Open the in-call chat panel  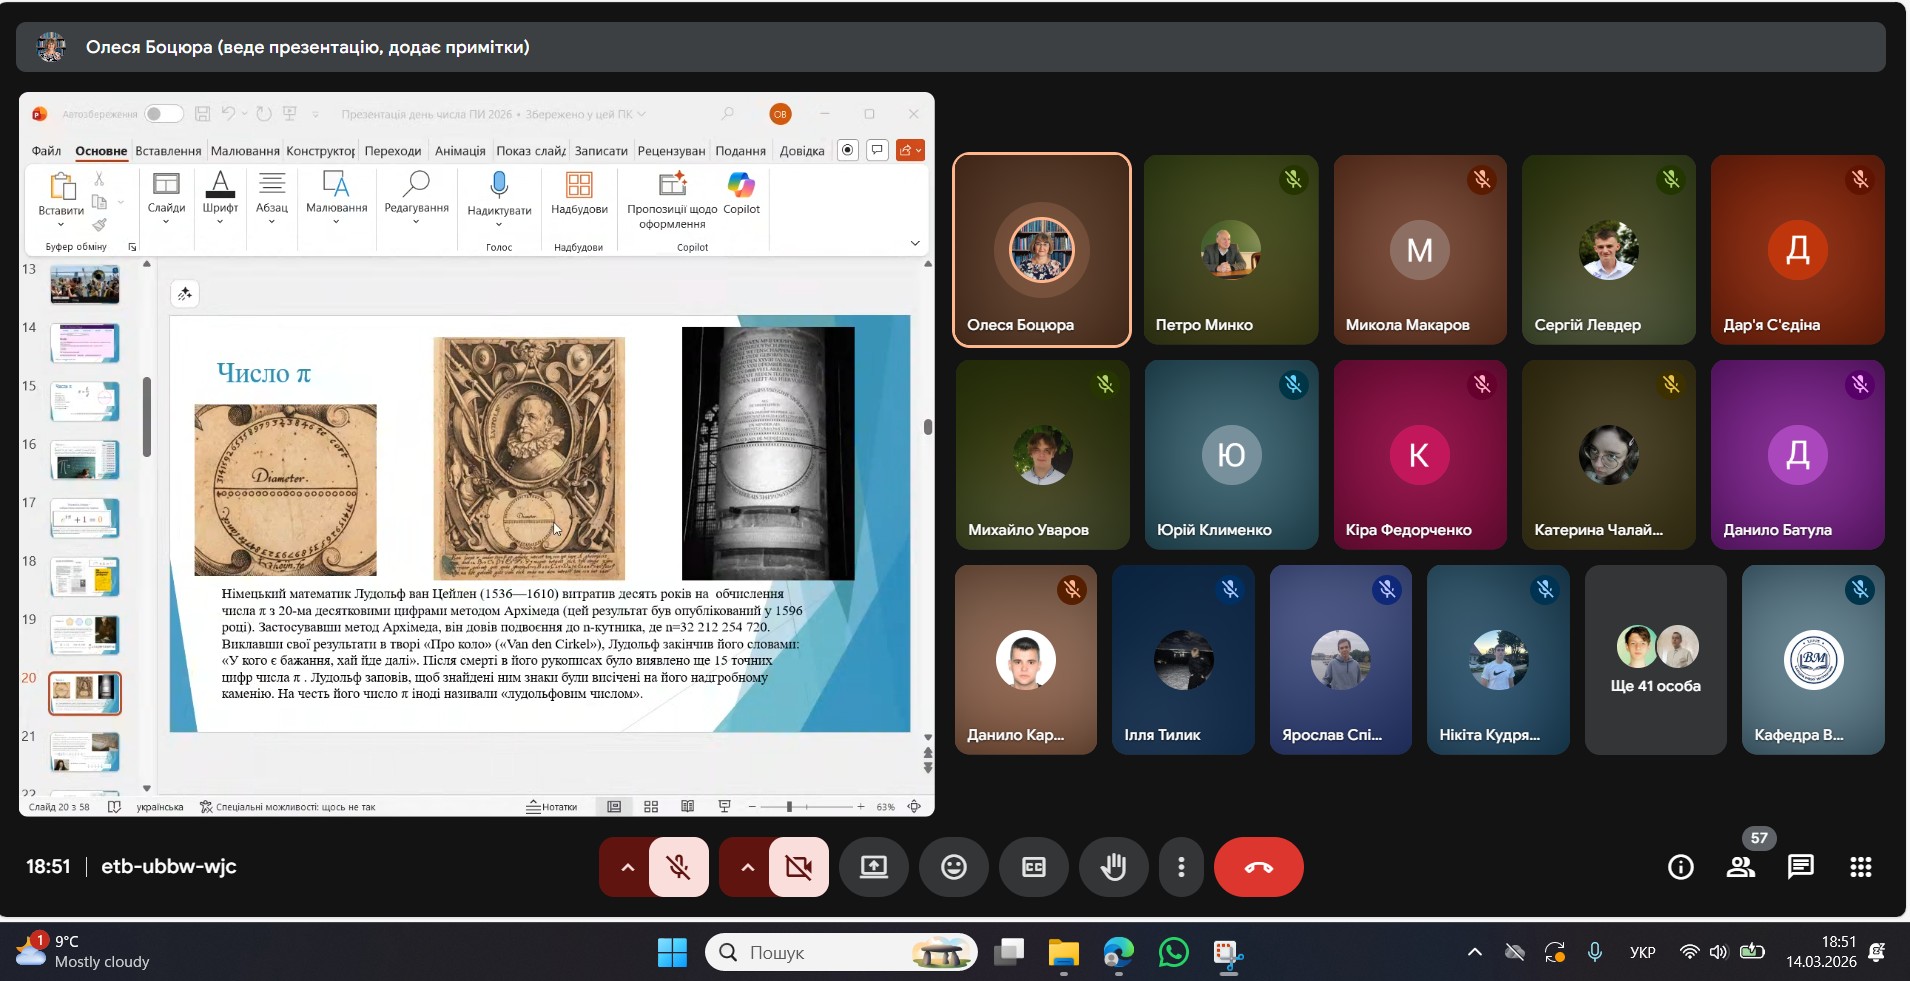point(1800,867)
